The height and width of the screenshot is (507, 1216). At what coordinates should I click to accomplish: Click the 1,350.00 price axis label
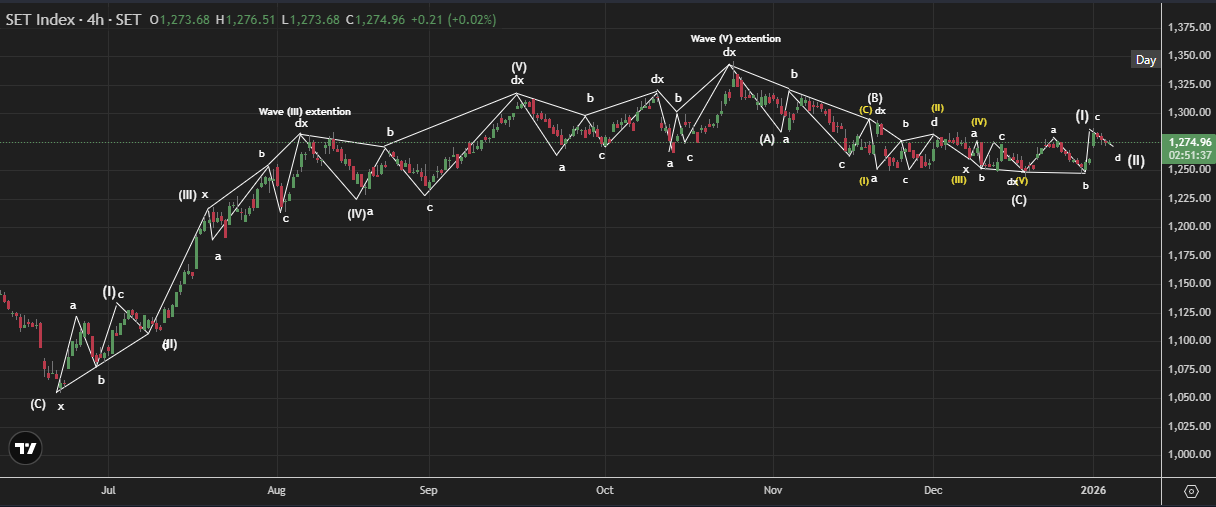coord(1188,56)
